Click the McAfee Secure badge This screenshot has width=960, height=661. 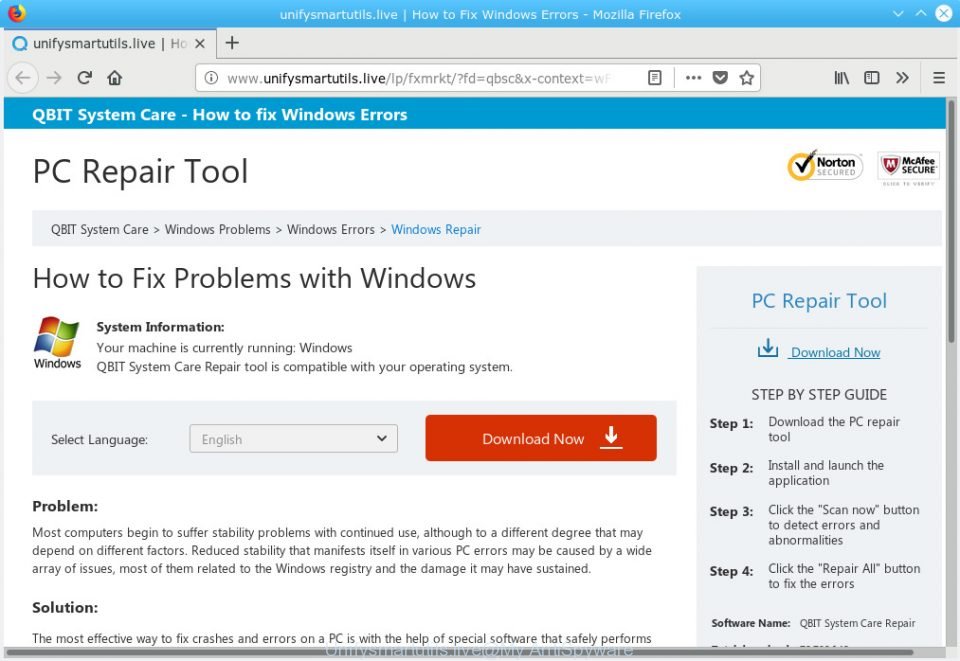[909, 168]
